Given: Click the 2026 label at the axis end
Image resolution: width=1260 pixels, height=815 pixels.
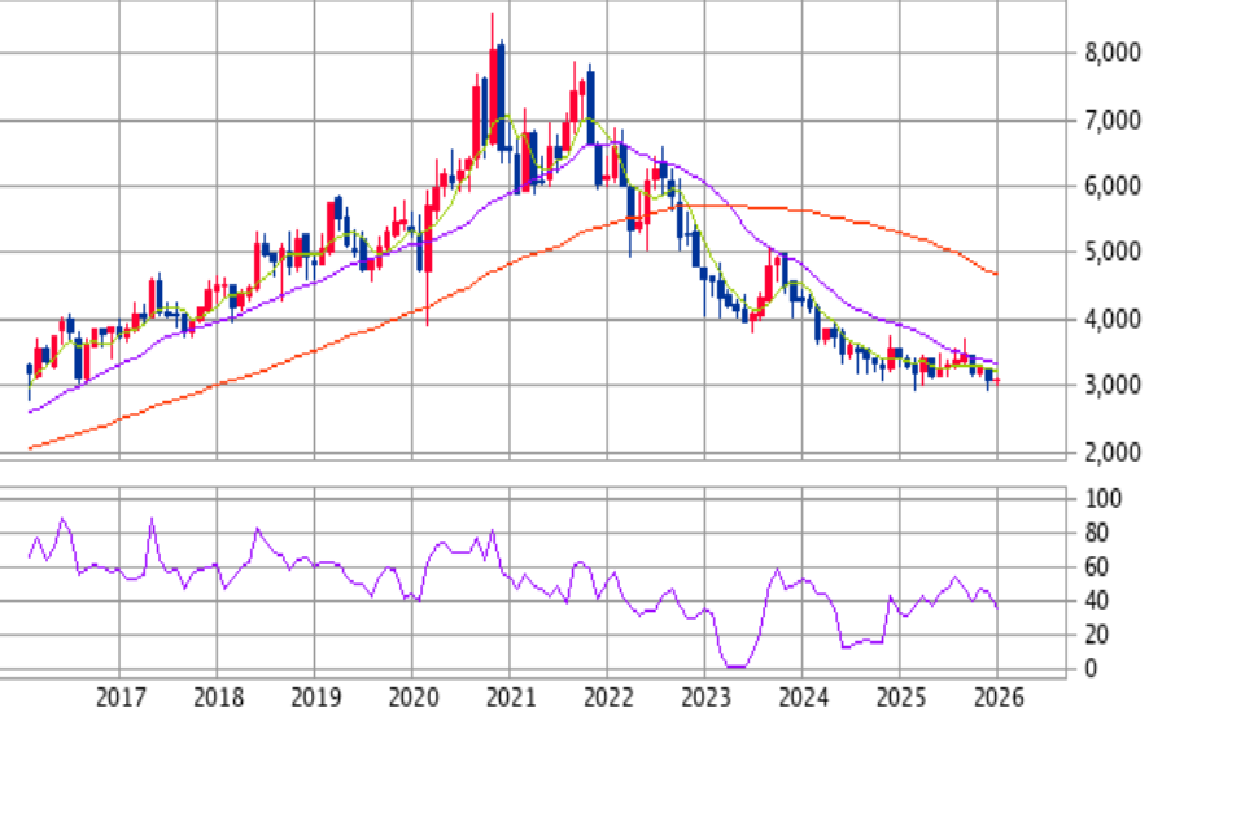Looking at the screenshot, I should point(997,698).
